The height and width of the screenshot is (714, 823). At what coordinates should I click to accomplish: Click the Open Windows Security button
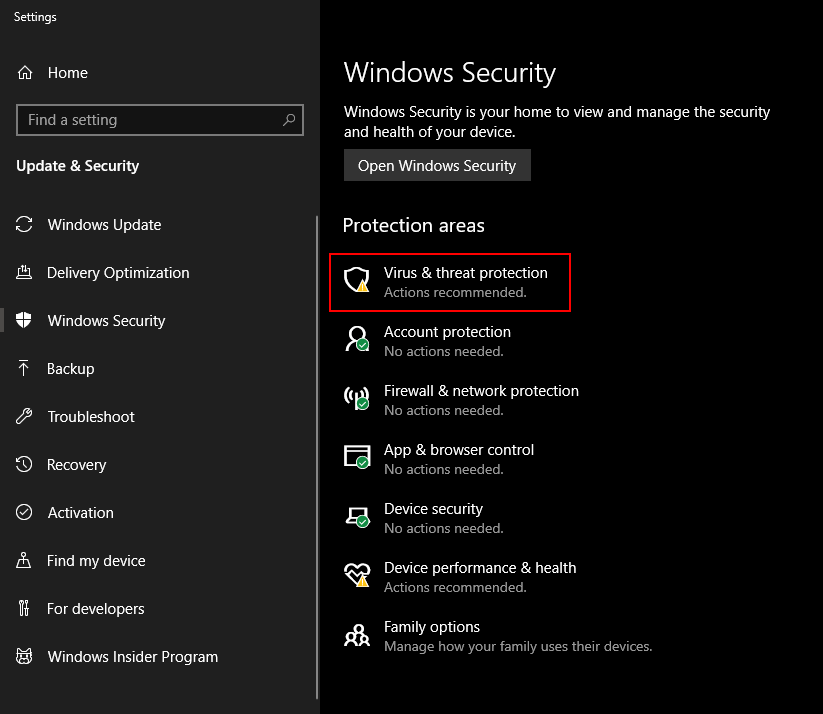click(x=437, y=165)
